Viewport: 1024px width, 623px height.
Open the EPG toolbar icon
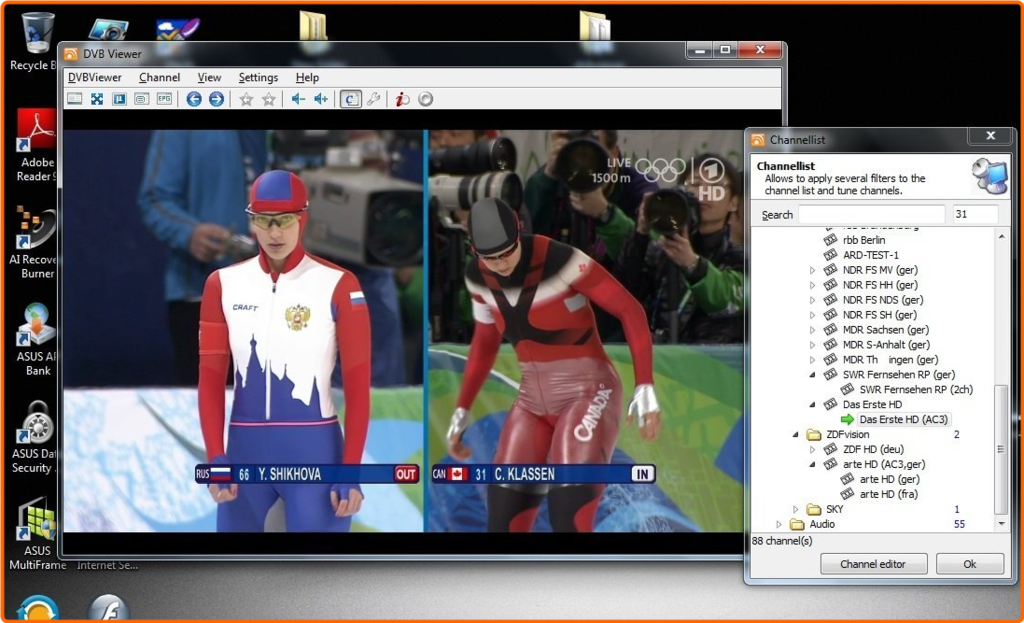click(x=164, y=99)
